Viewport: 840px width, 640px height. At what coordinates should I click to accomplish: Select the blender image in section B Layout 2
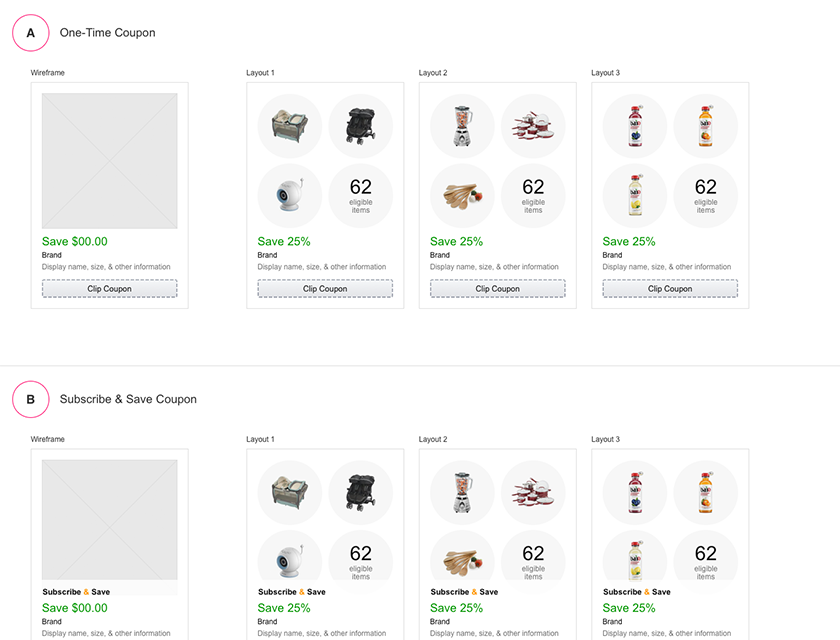tap(462, 492)
